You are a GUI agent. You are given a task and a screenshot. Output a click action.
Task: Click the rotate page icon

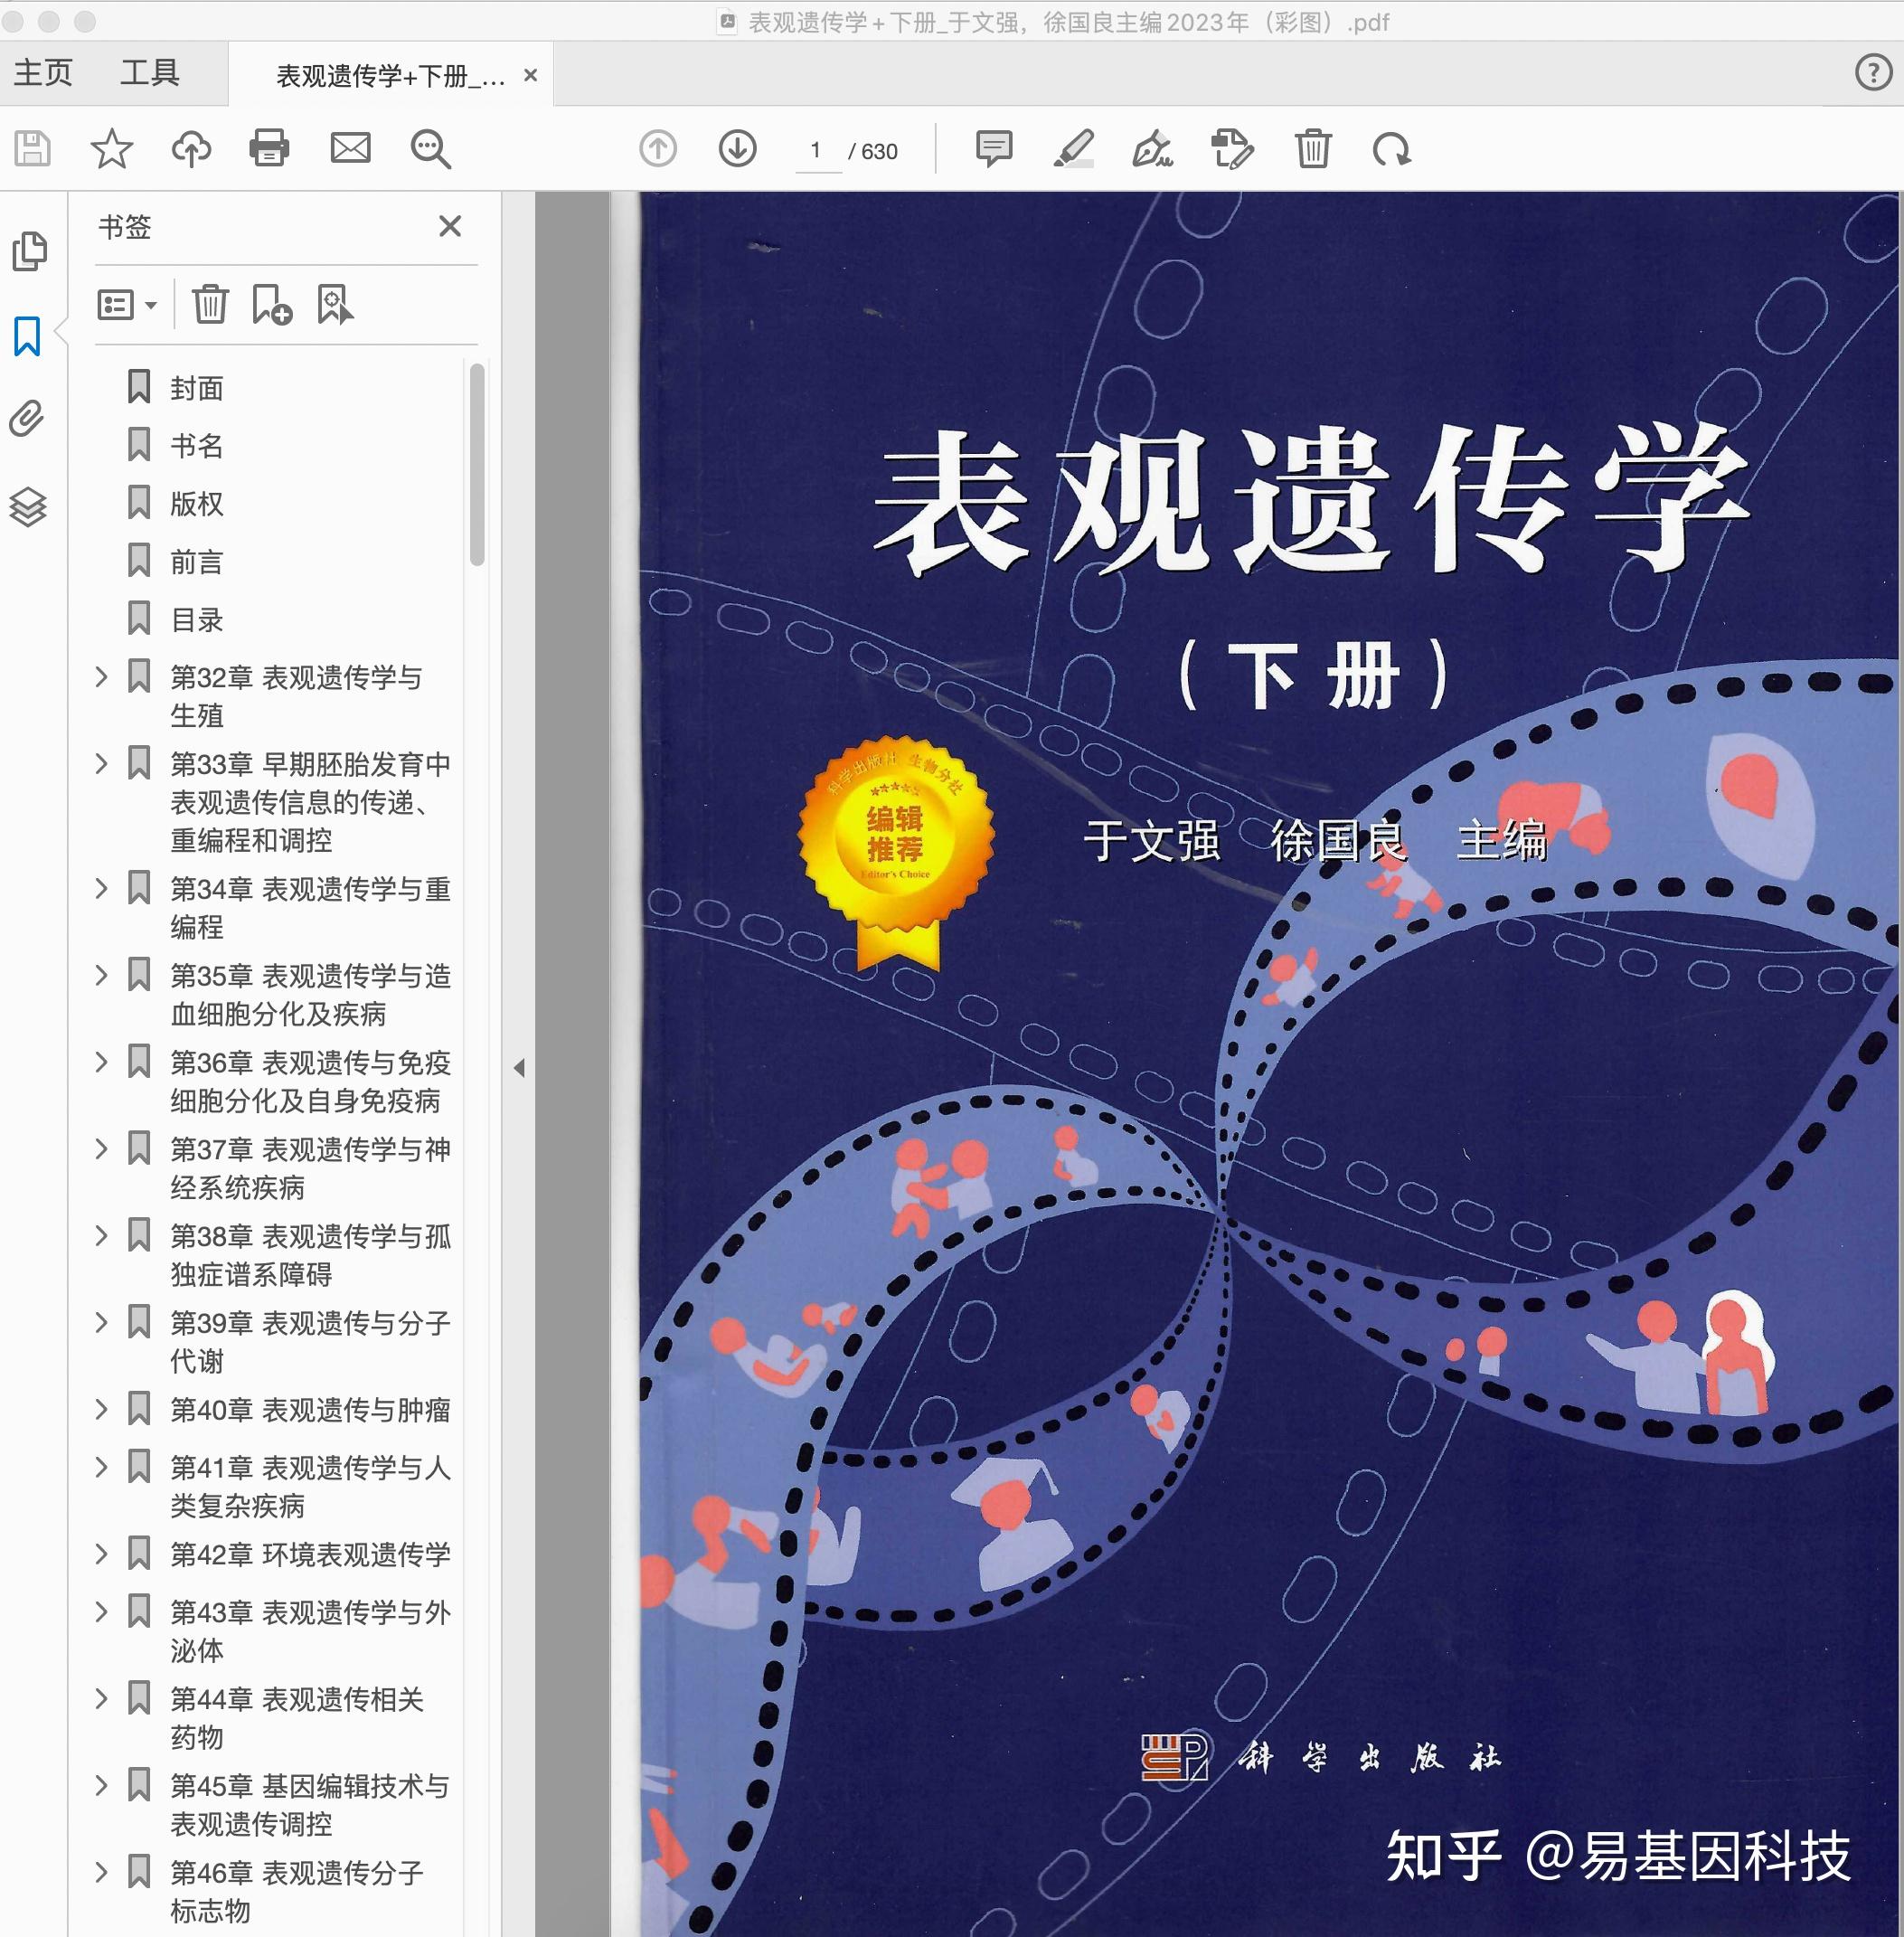point(1391,149)
